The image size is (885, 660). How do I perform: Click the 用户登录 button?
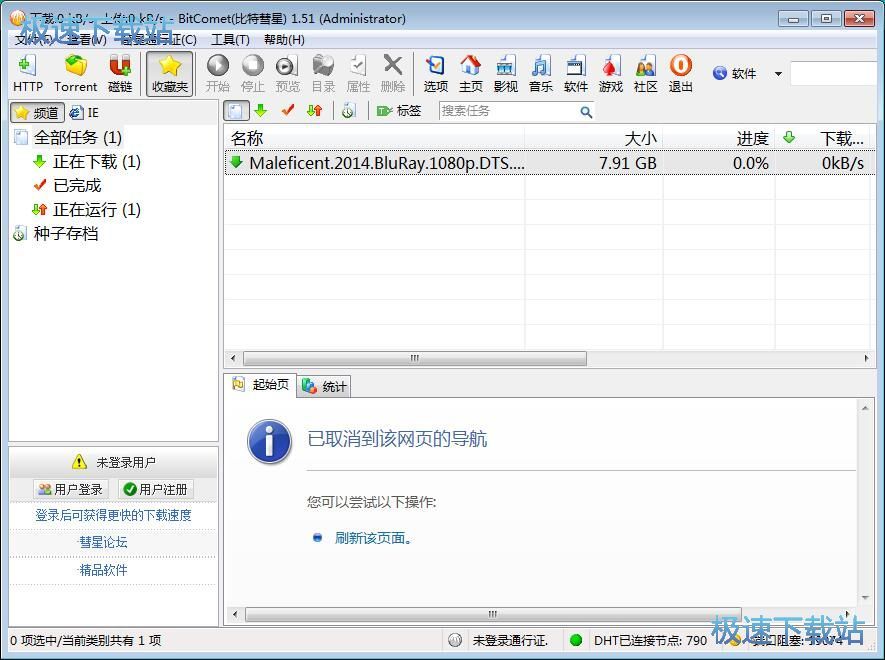(70, 489)
